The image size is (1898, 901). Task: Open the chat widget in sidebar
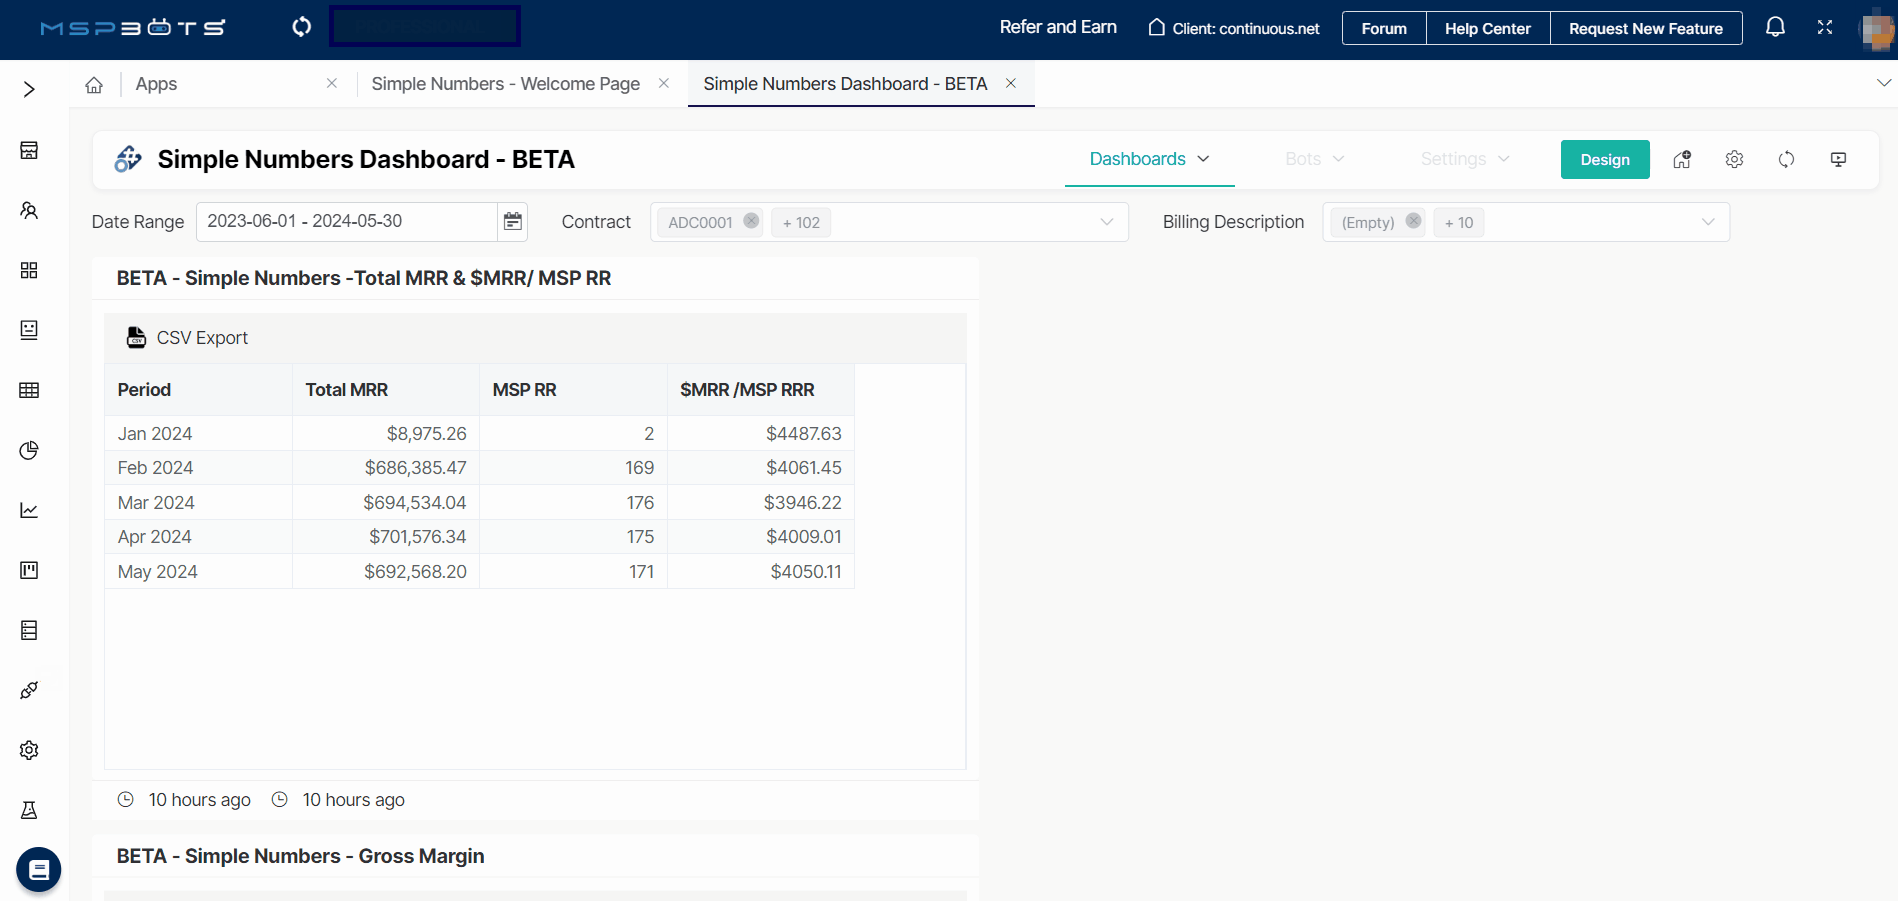39,869
